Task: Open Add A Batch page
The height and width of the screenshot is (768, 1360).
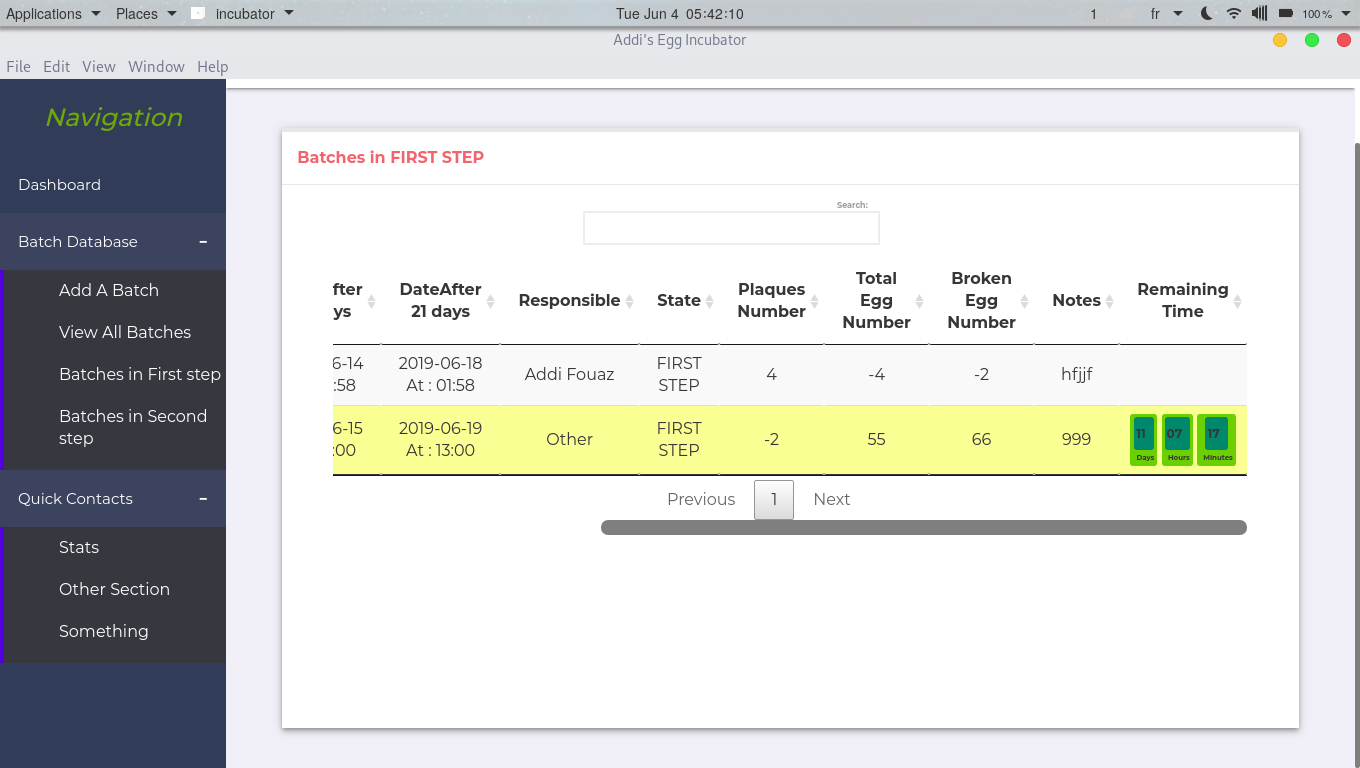Action: [x=109, y=290]
